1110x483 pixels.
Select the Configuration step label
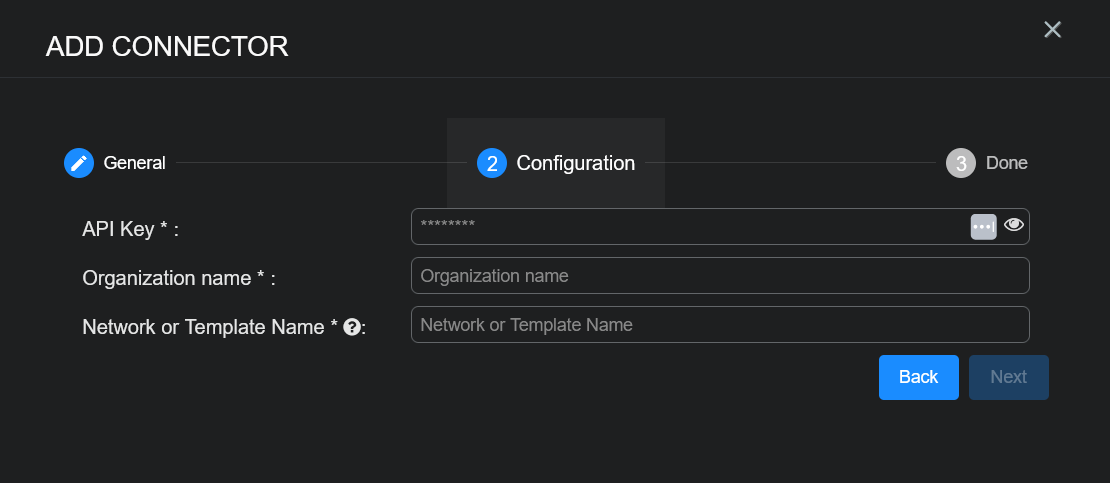575,163
